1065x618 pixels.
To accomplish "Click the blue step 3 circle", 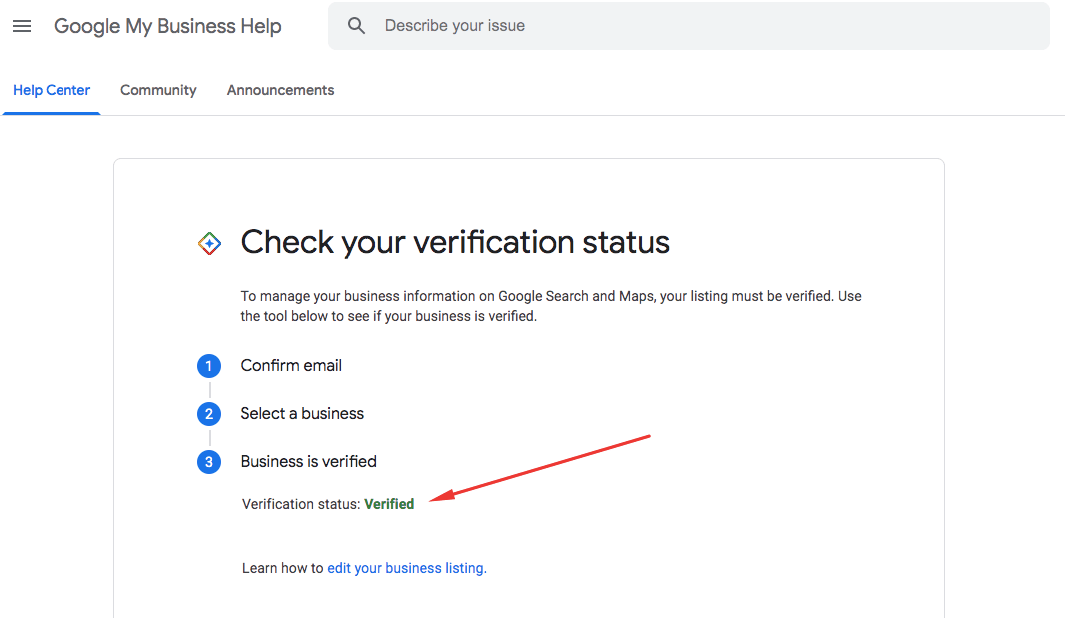I will click(x=209, y=461).
